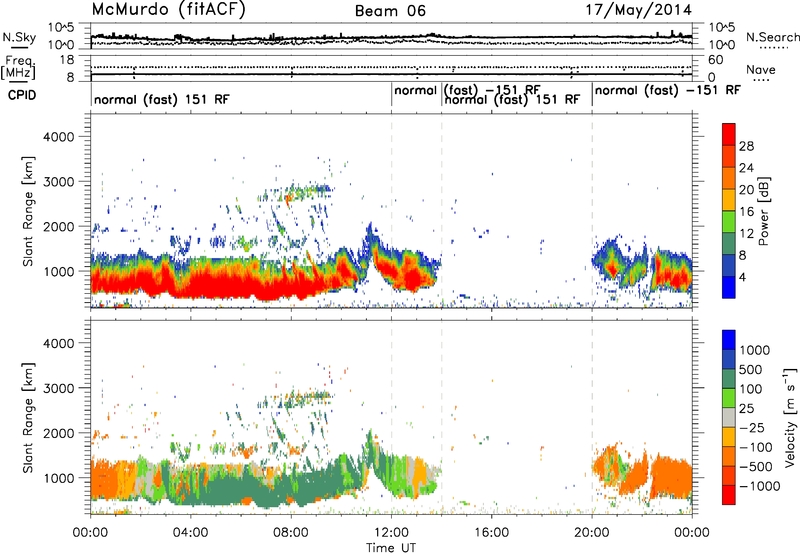The height and width of the screenshot is (554, 800).
Task: Click the 'McMurdo (fitACF)' title text
Action: click(168, 10)
